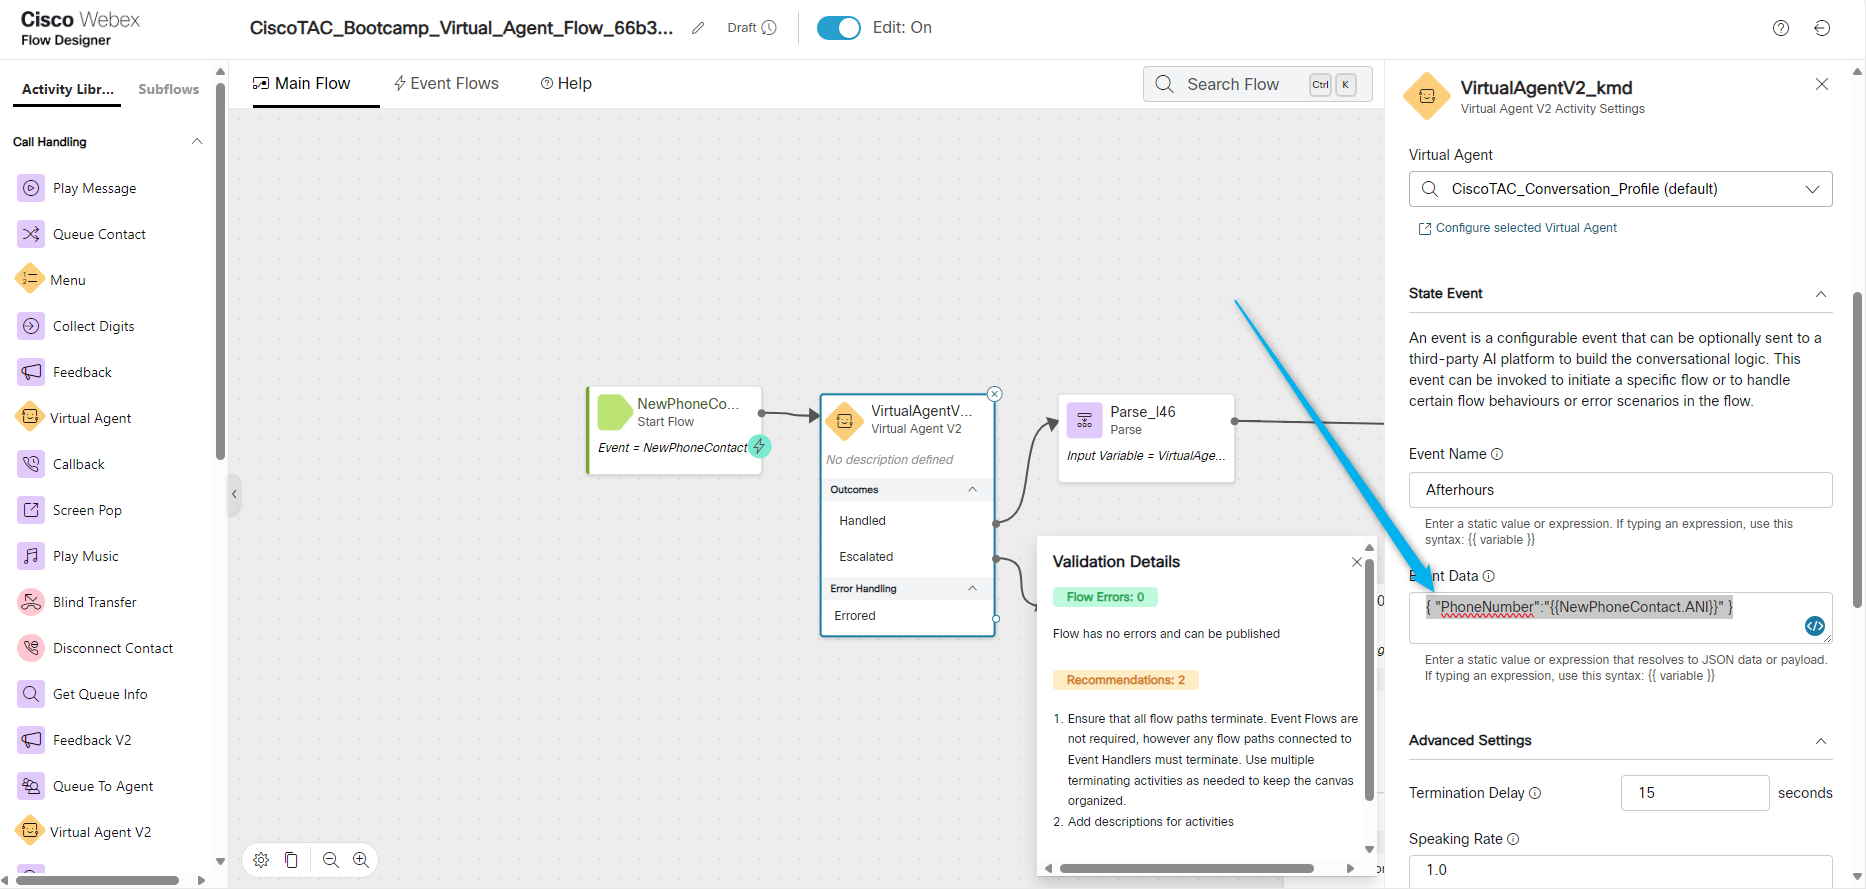
Task: Click the activity library horizontal scrollbar
Action: coord(96,881)
